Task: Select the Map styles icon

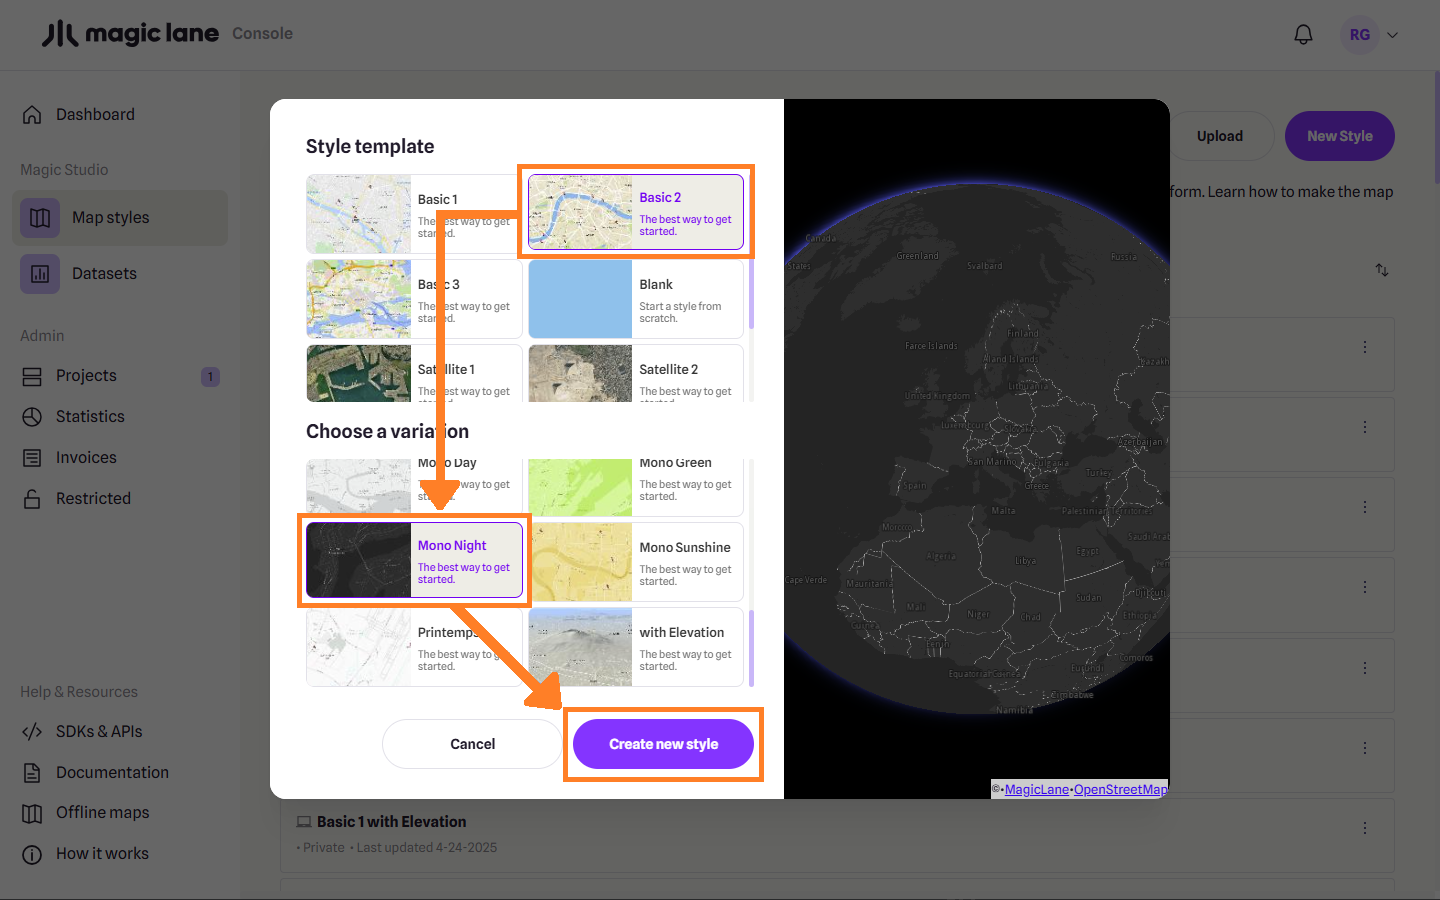Action: click(x=40, y=218)
